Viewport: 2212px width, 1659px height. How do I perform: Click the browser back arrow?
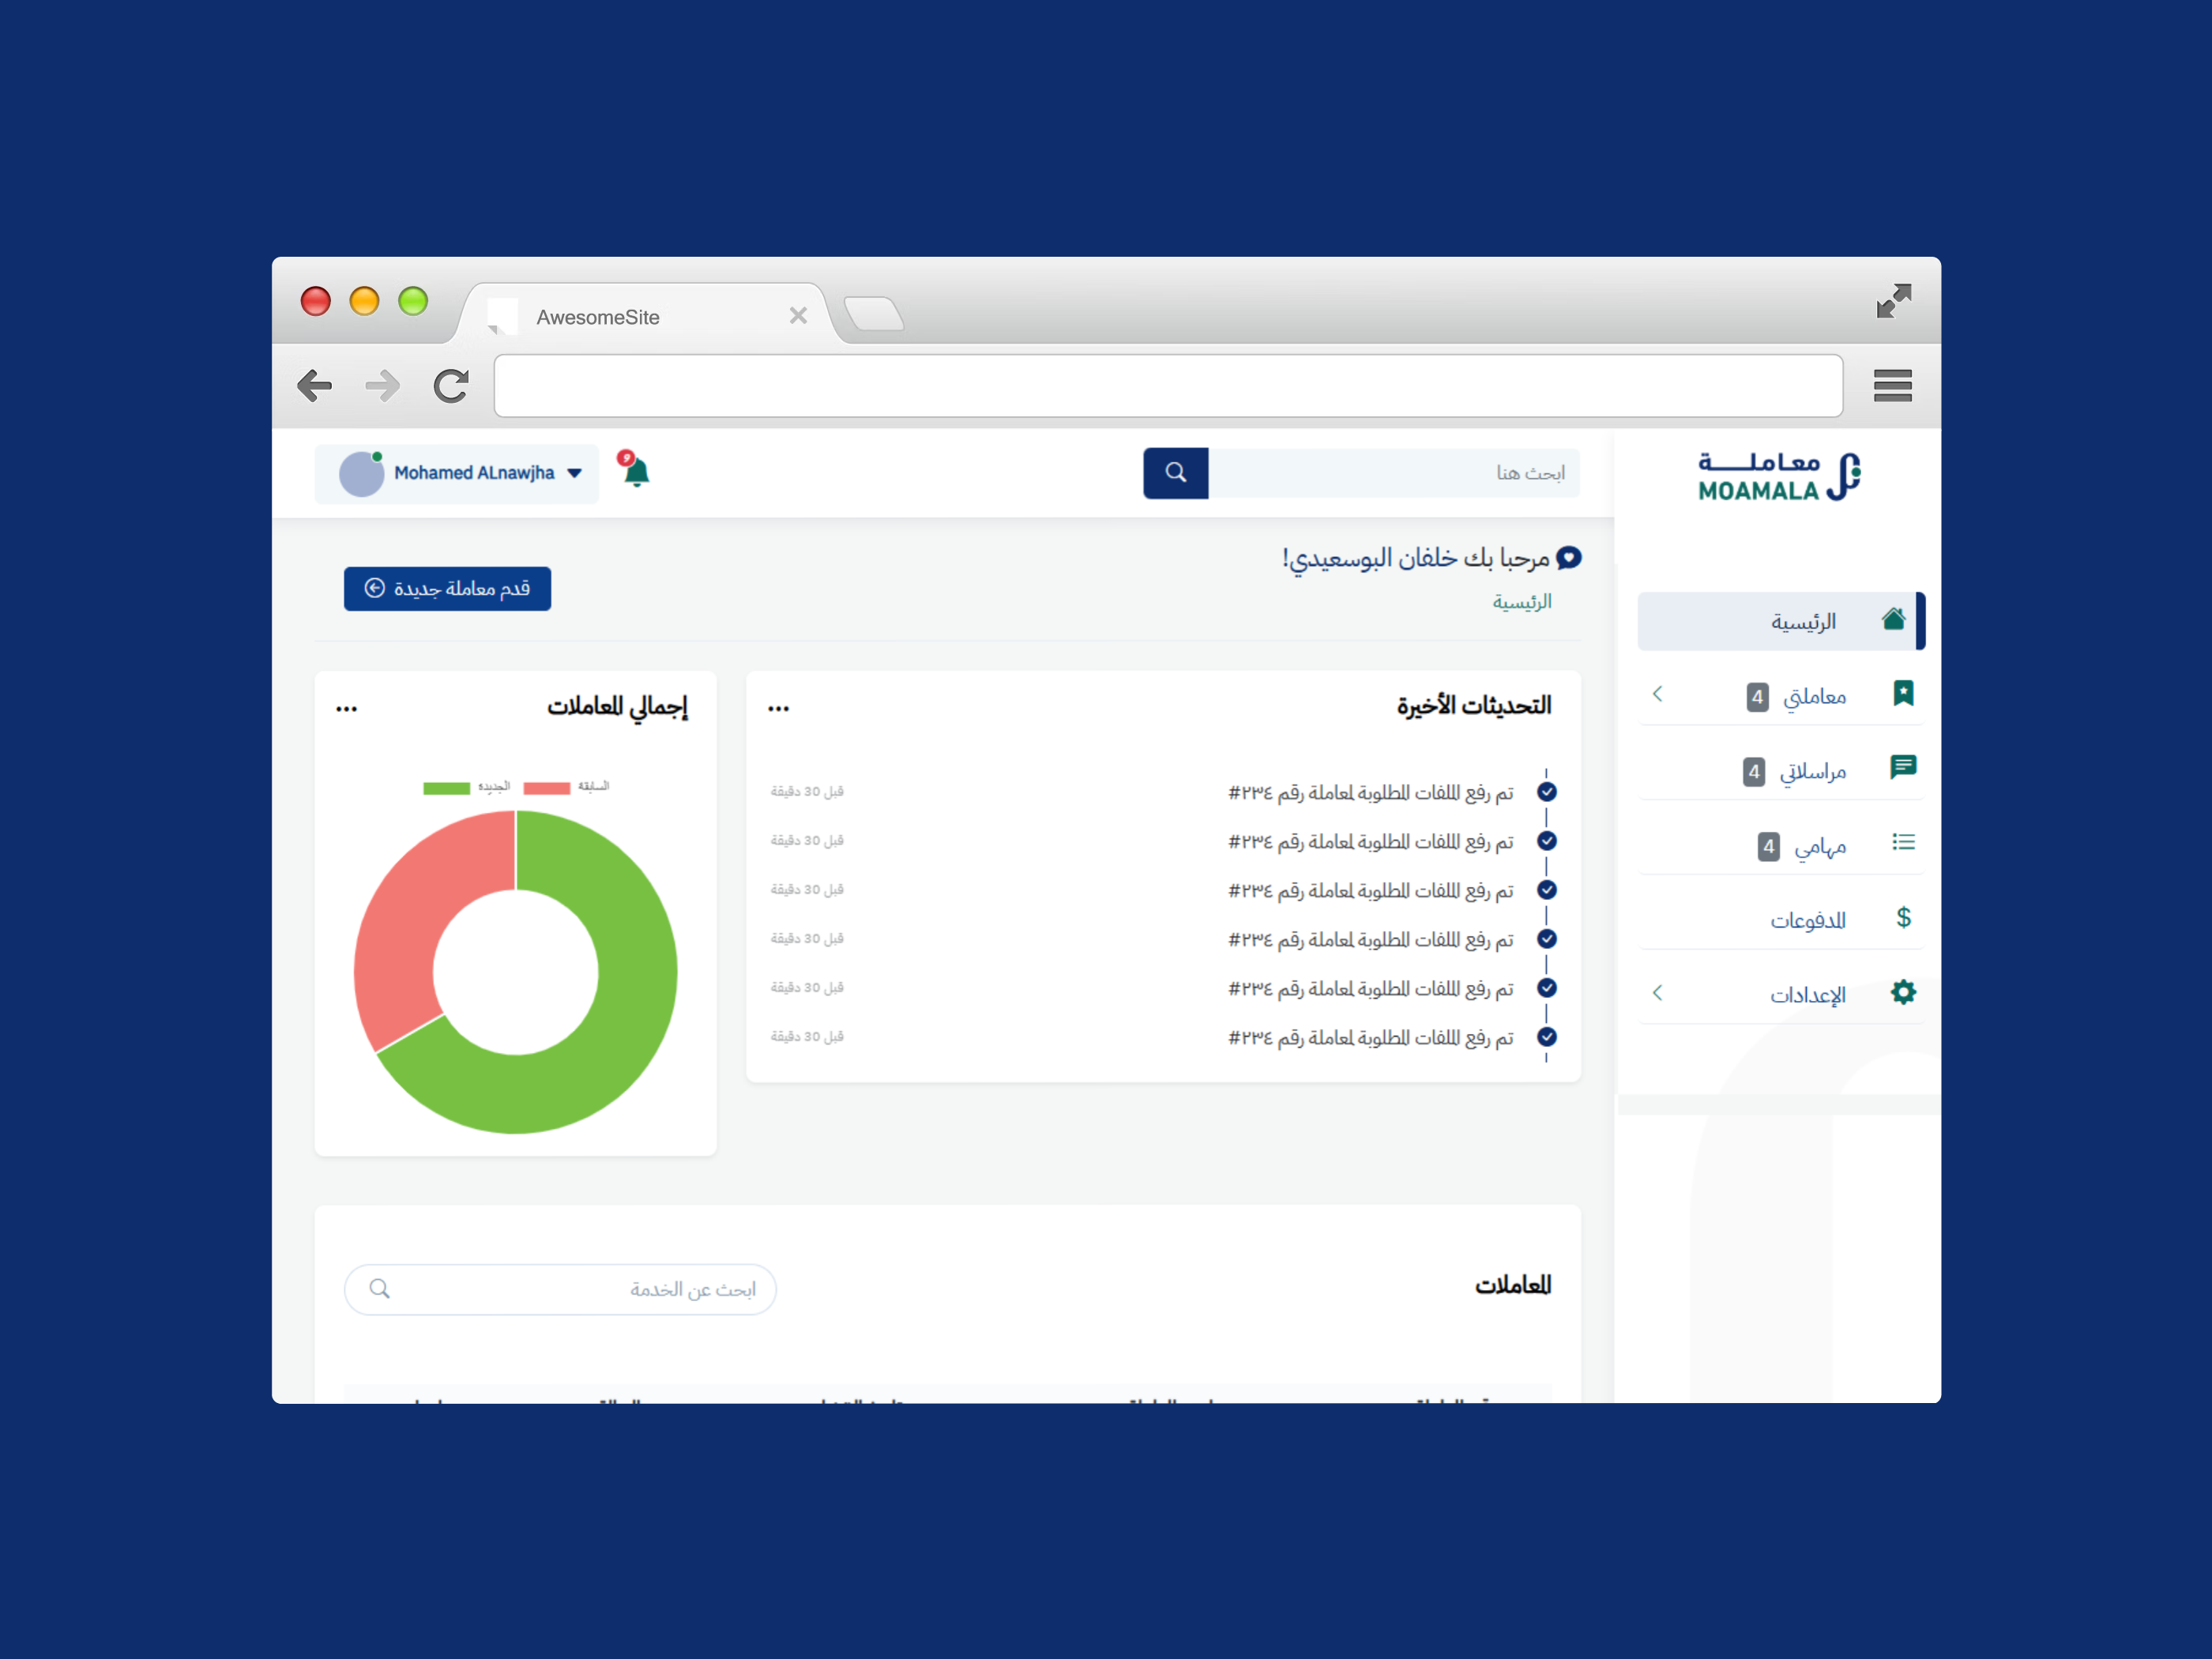(x=315, y=385)
